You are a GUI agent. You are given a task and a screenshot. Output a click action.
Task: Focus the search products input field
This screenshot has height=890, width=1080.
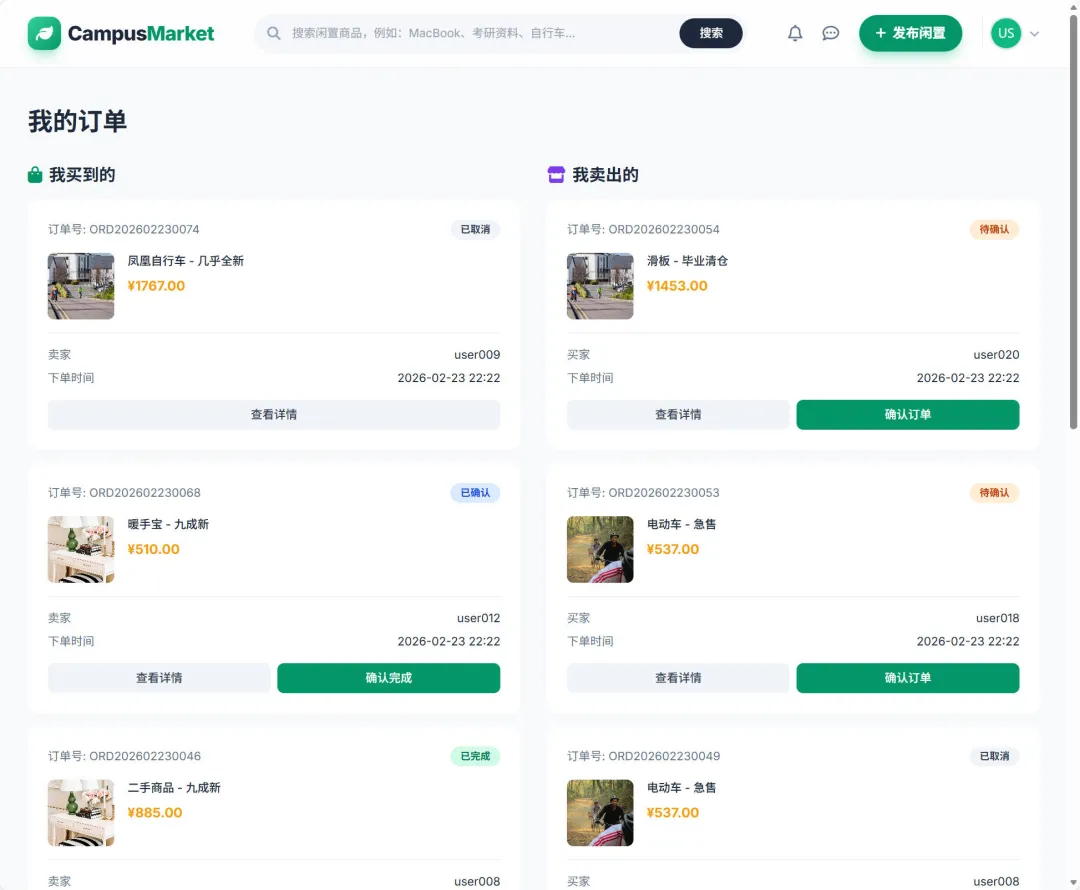[480, 33]
